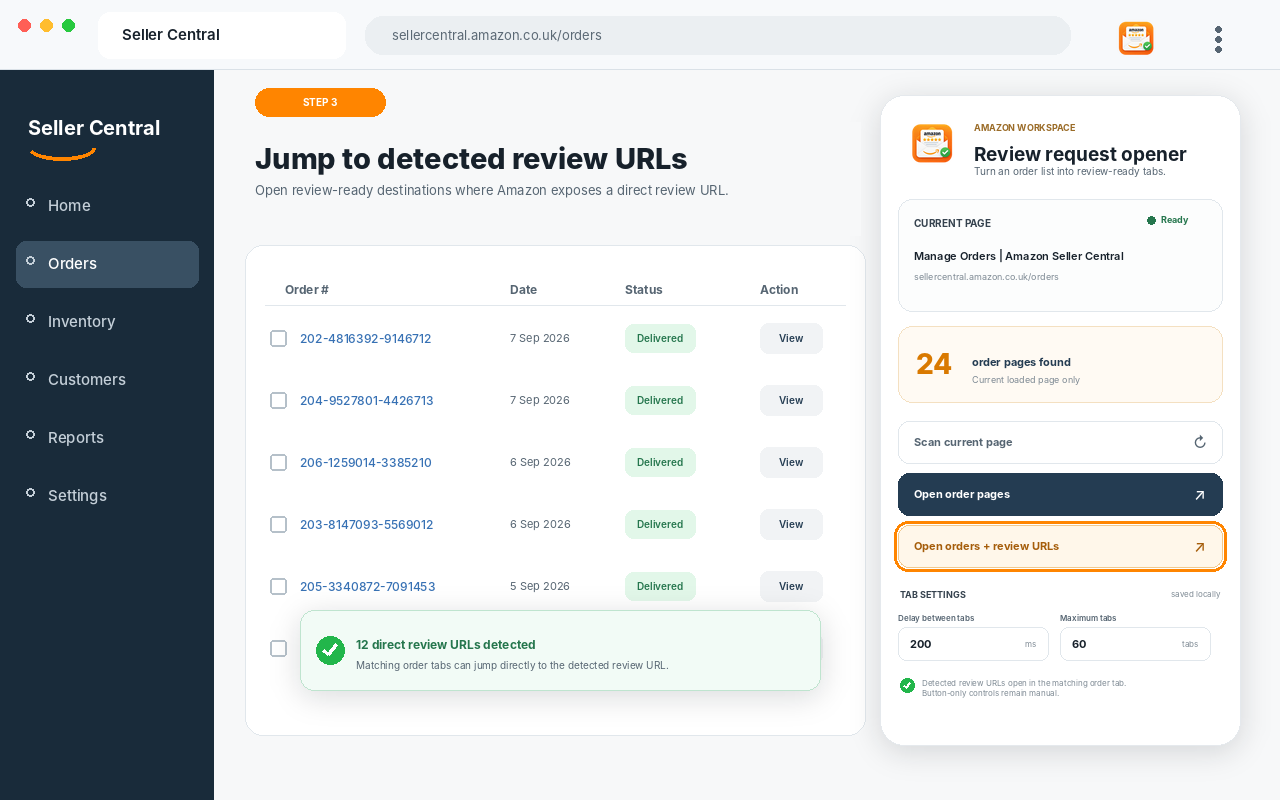This screenshot has width=1280, height=800.
Task: View order 205-3340872-7091453
Action: point(791,586)
